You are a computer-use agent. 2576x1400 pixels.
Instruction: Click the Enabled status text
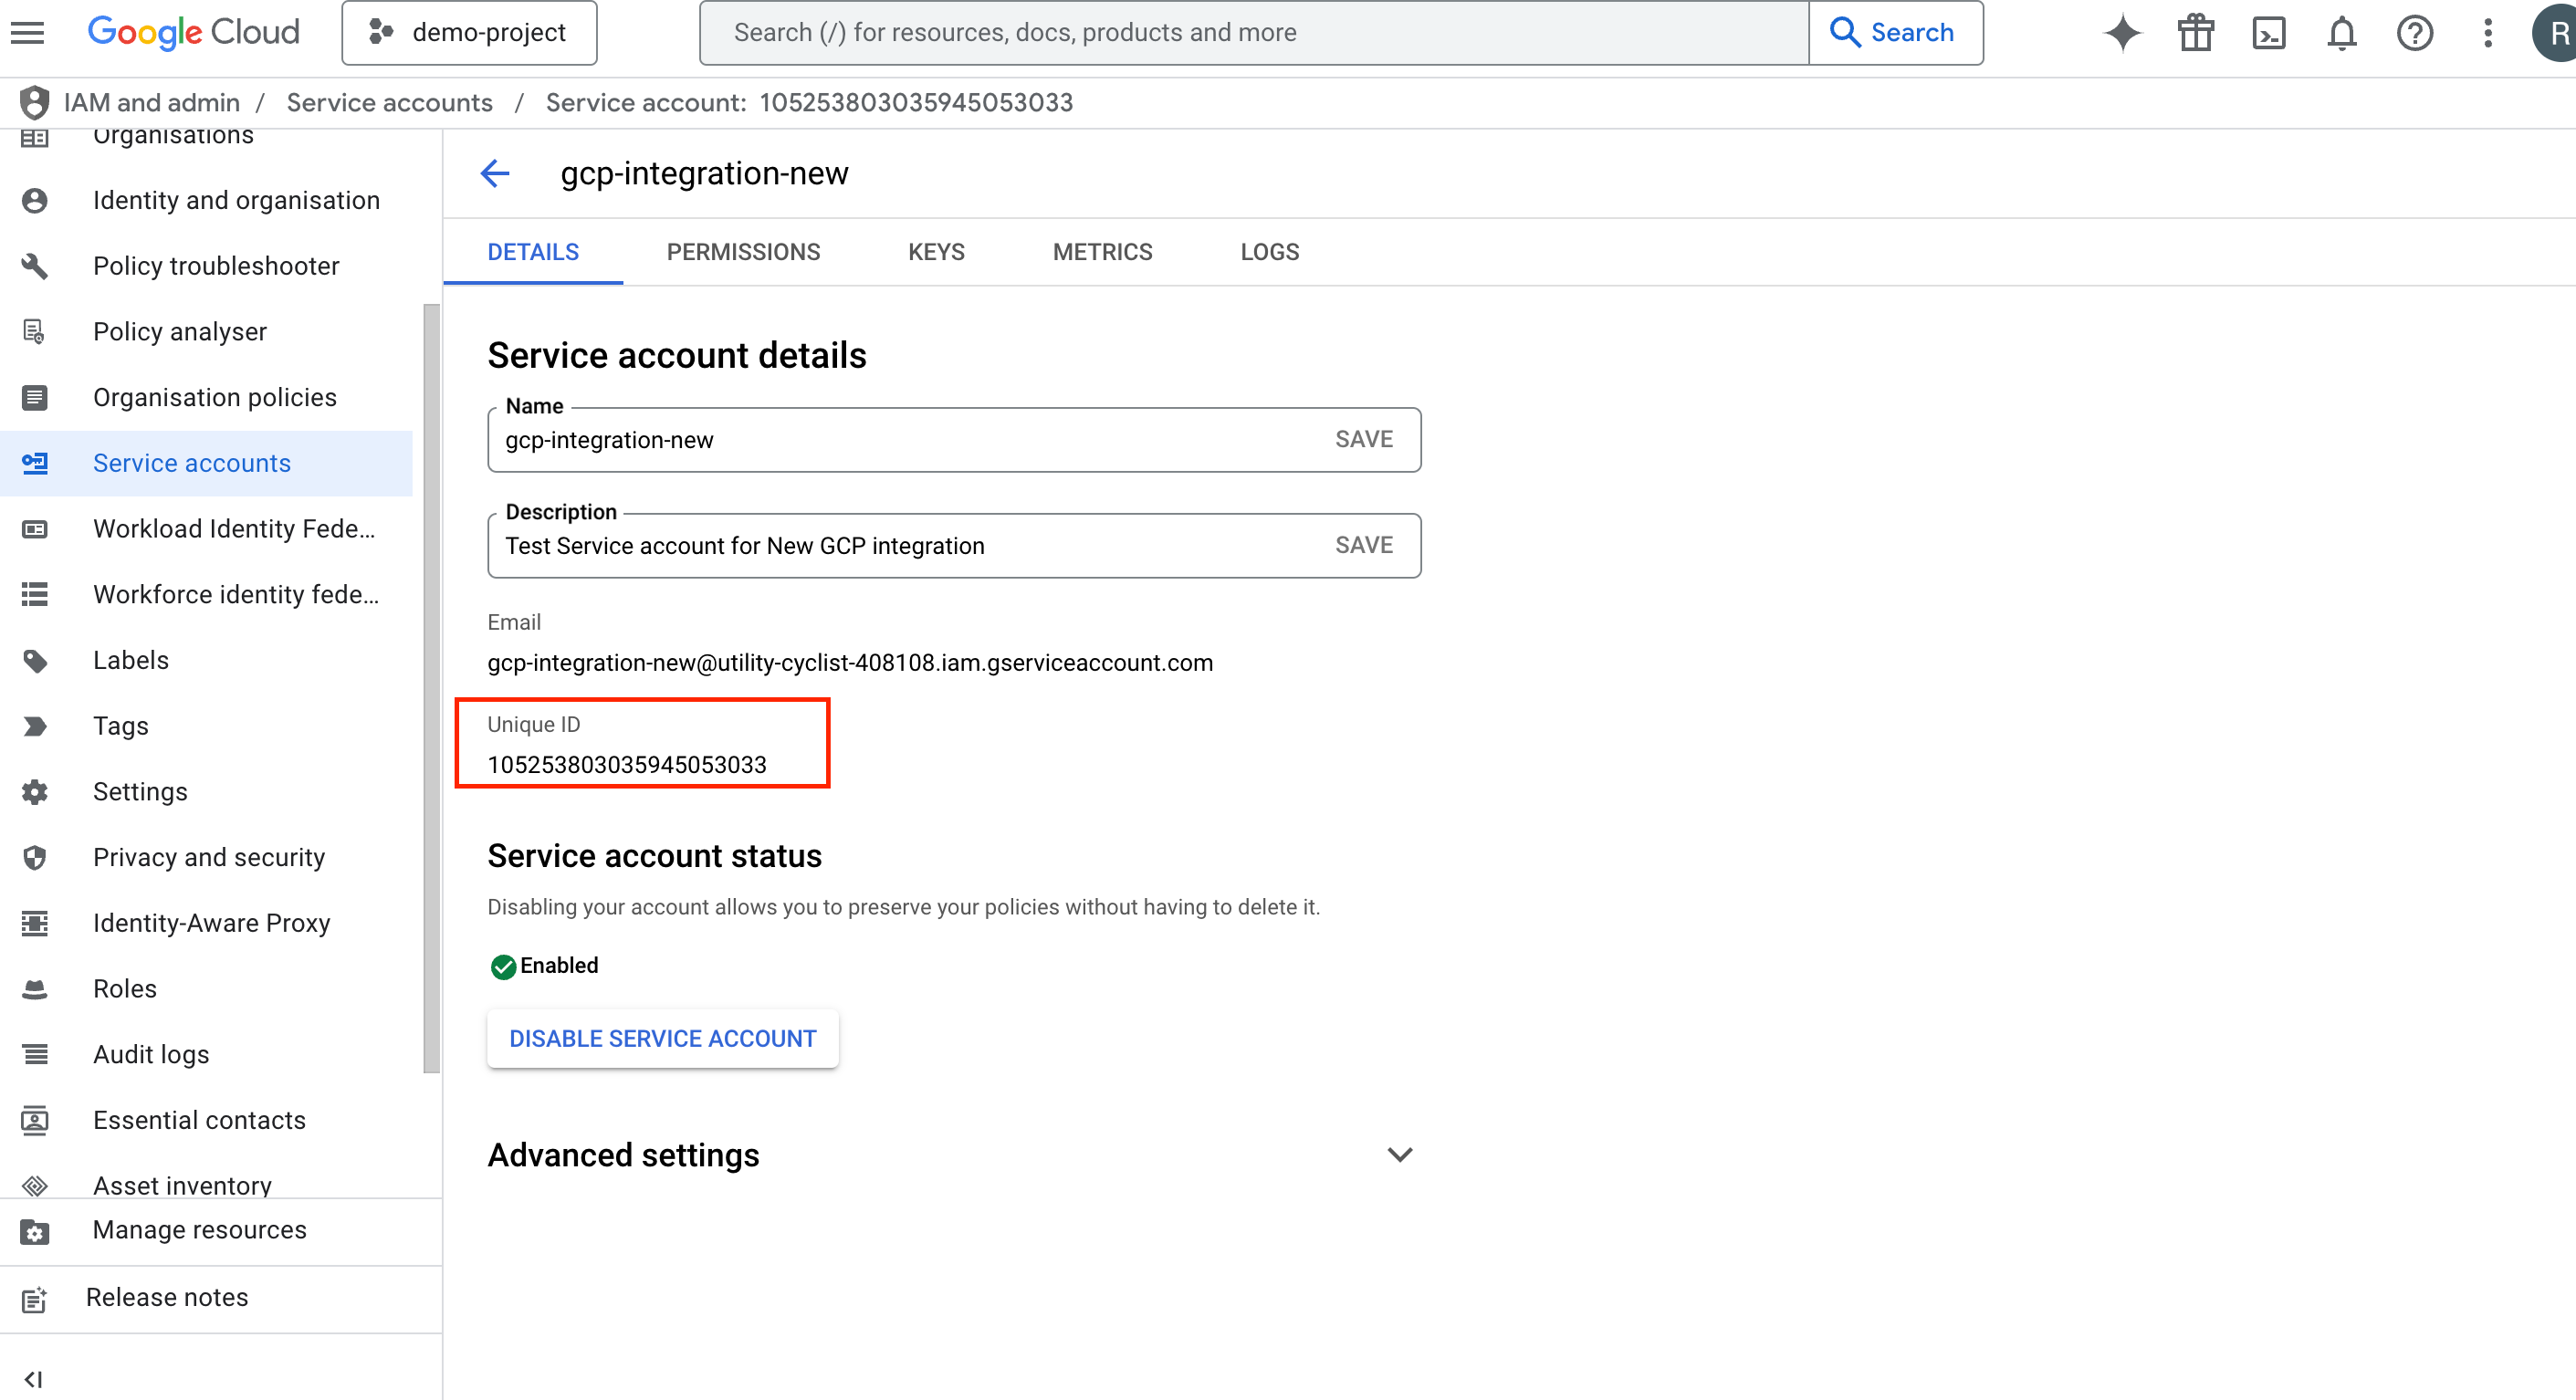point(559,966)
